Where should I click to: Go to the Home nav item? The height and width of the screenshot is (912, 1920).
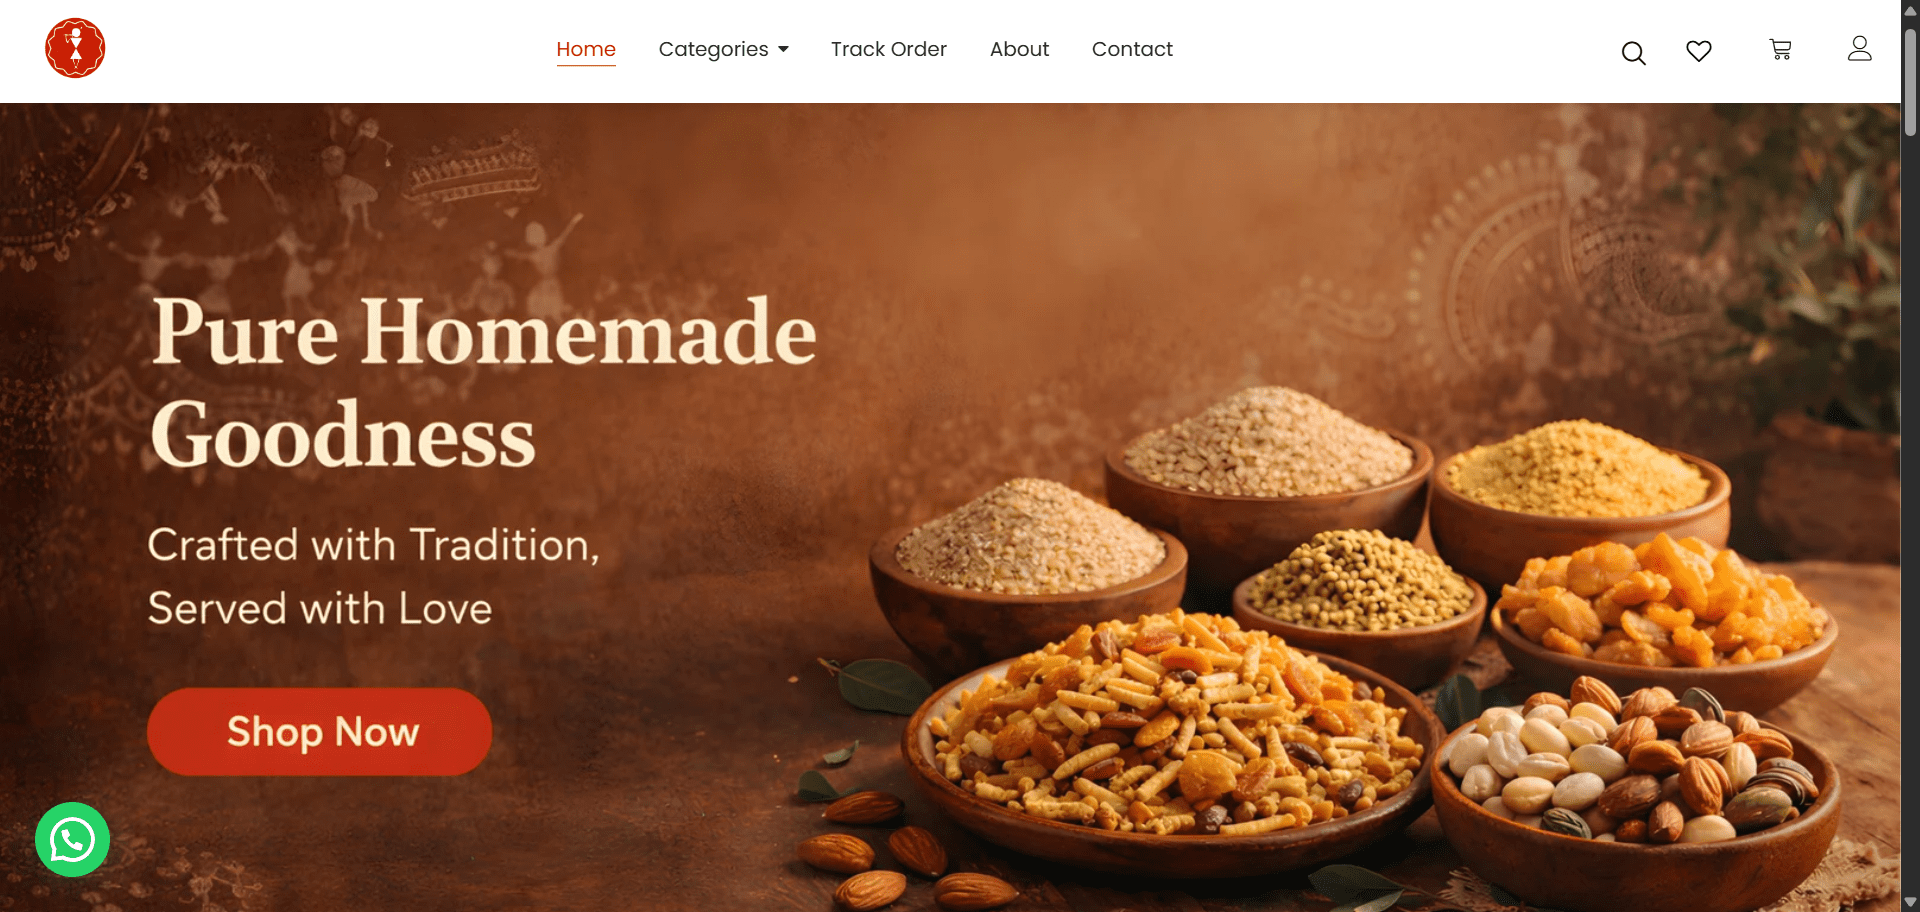586,49
